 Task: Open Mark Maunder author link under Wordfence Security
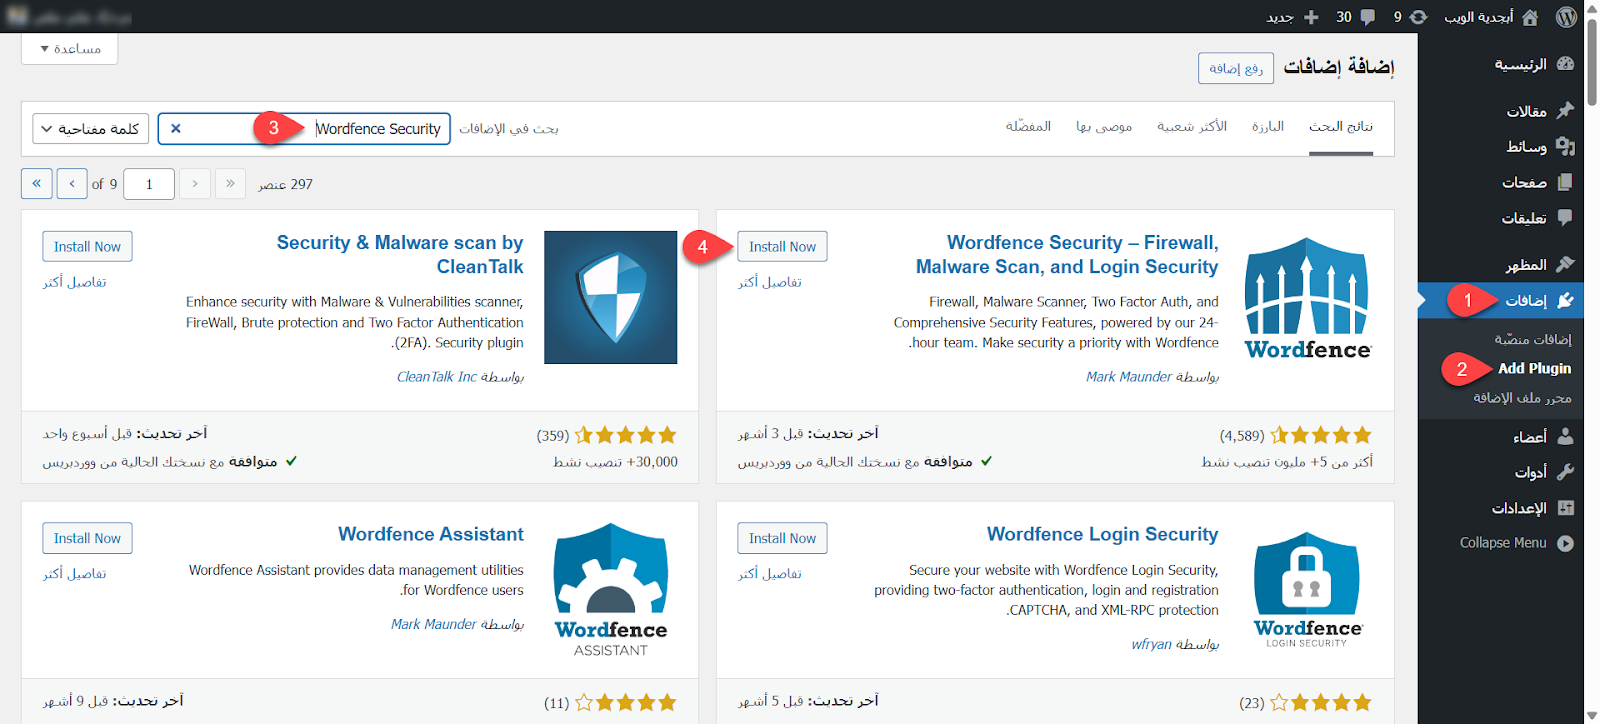pyautogui.click(x=1129, y=377)
